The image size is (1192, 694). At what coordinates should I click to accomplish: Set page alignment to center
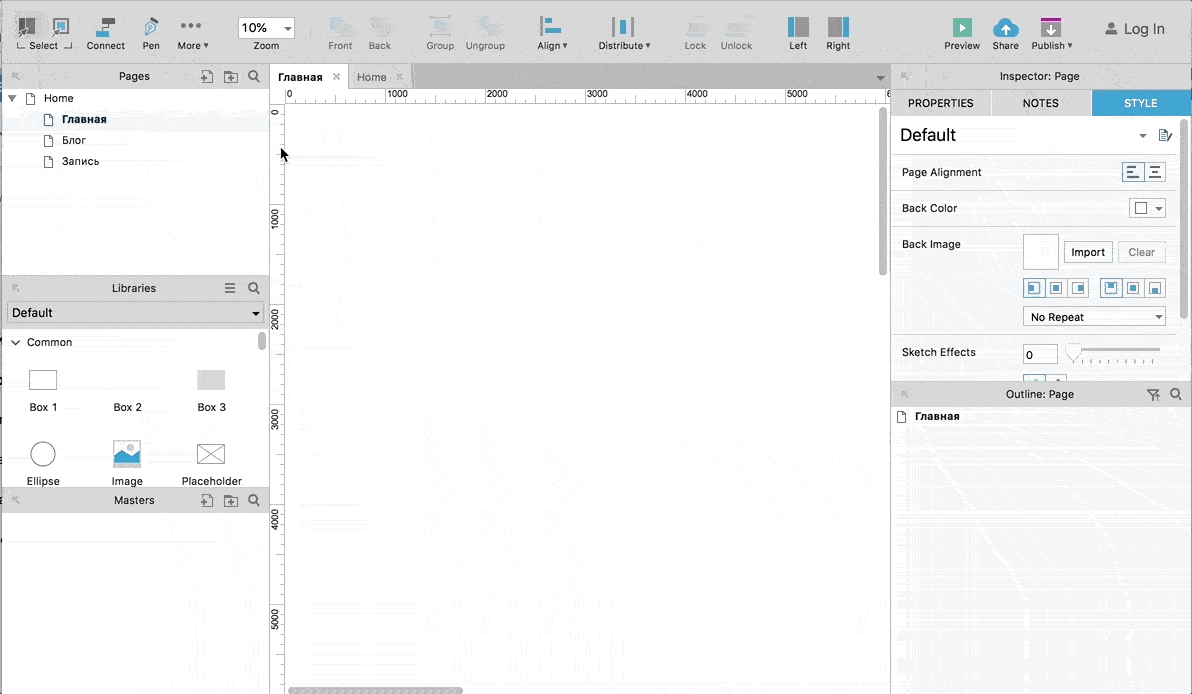pyautogui.click(x=1155, y=173)
